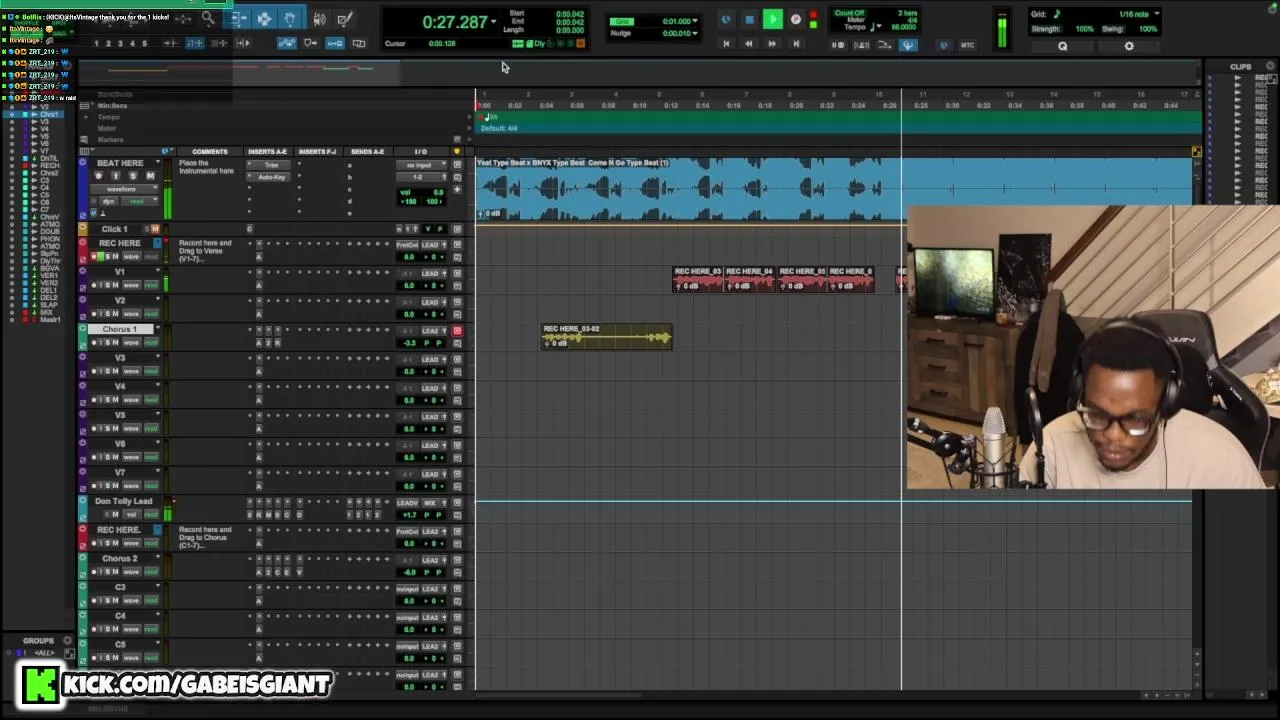The width and height of the screenshot is (1280, 720).
Task: Mute the V1 track
Action: point(115,286)
